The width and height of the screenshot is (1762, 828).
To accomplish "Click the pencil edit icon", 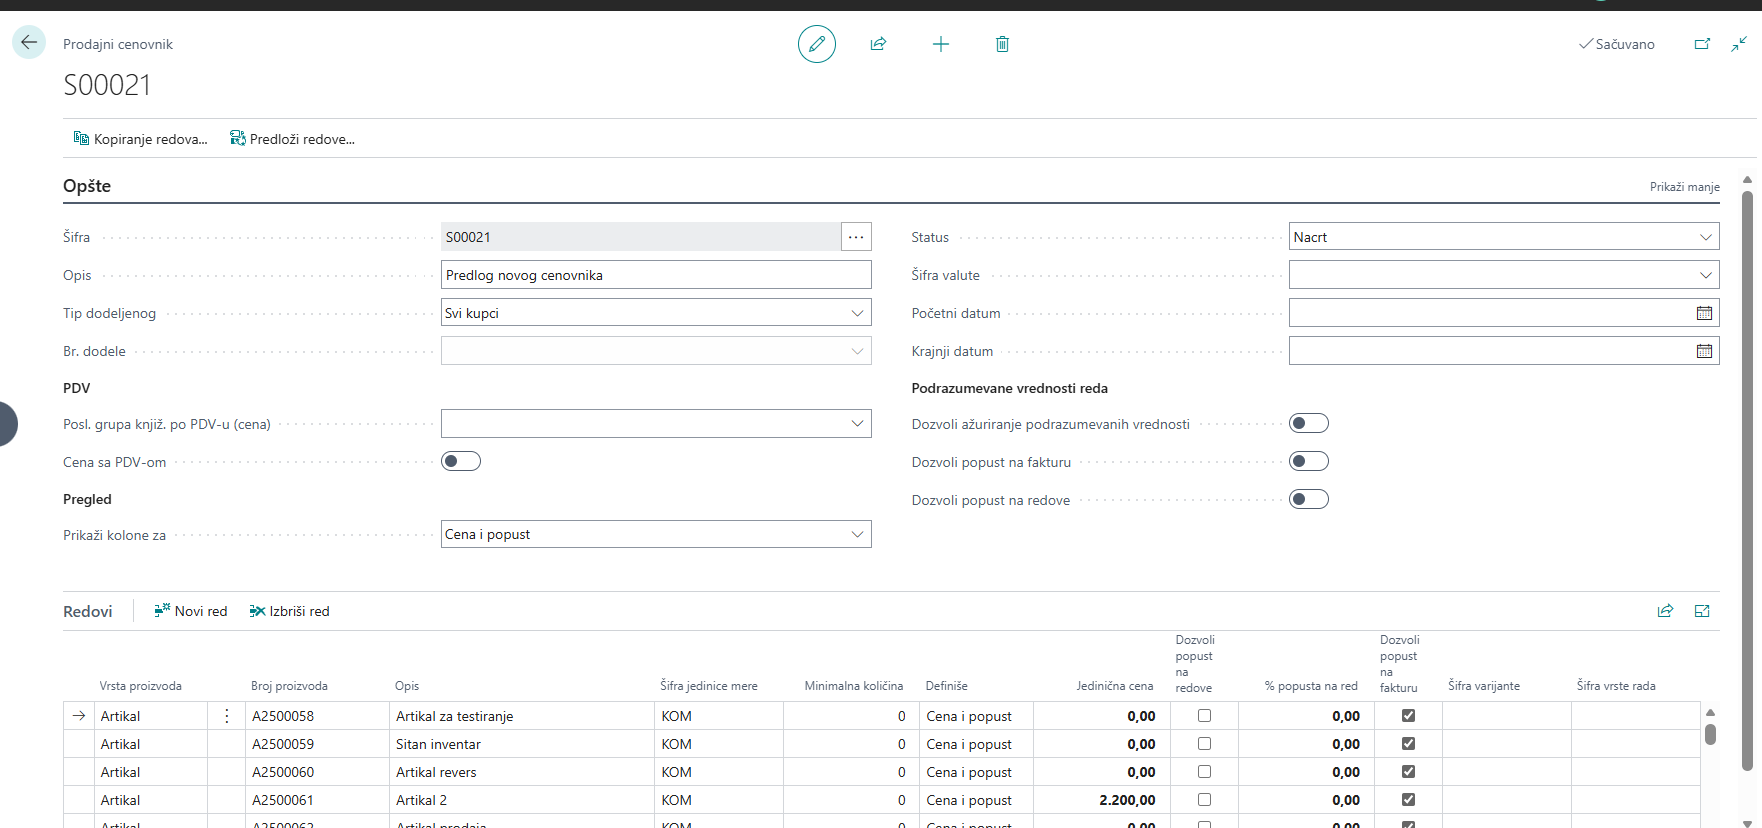I will tap(817, 44).
